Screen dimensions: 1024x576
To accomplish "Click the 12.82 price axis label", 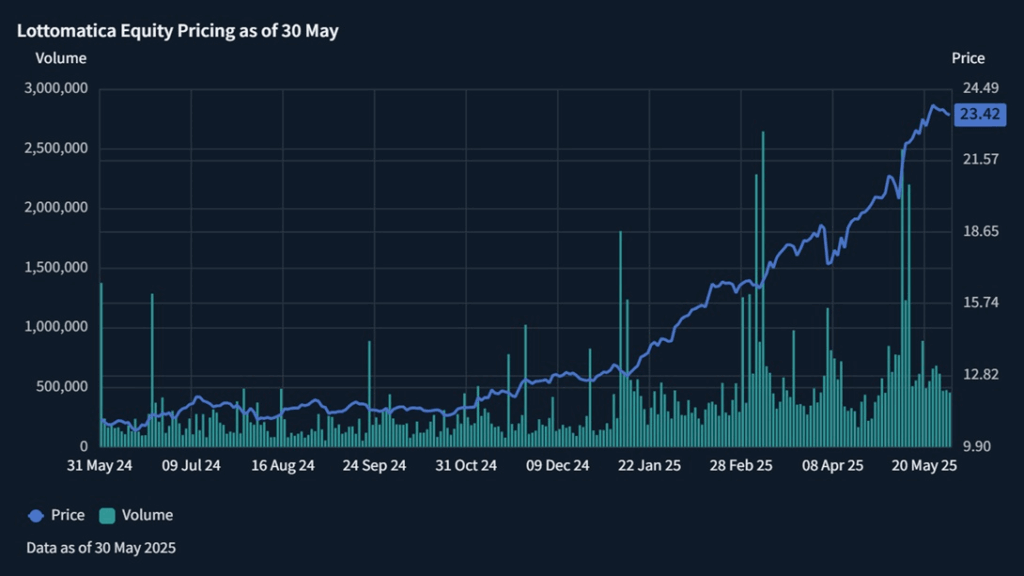I will 981,374.
